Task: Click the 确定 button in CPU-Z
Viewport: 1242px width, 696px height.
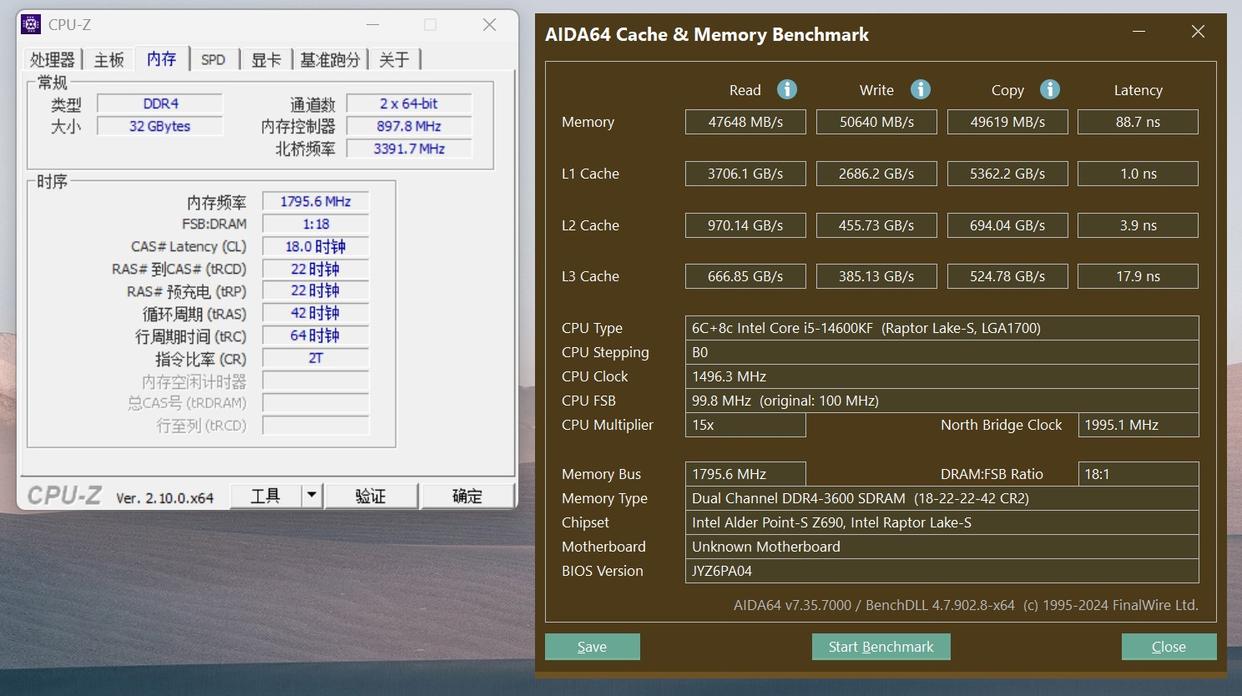Action: (467, 496)
